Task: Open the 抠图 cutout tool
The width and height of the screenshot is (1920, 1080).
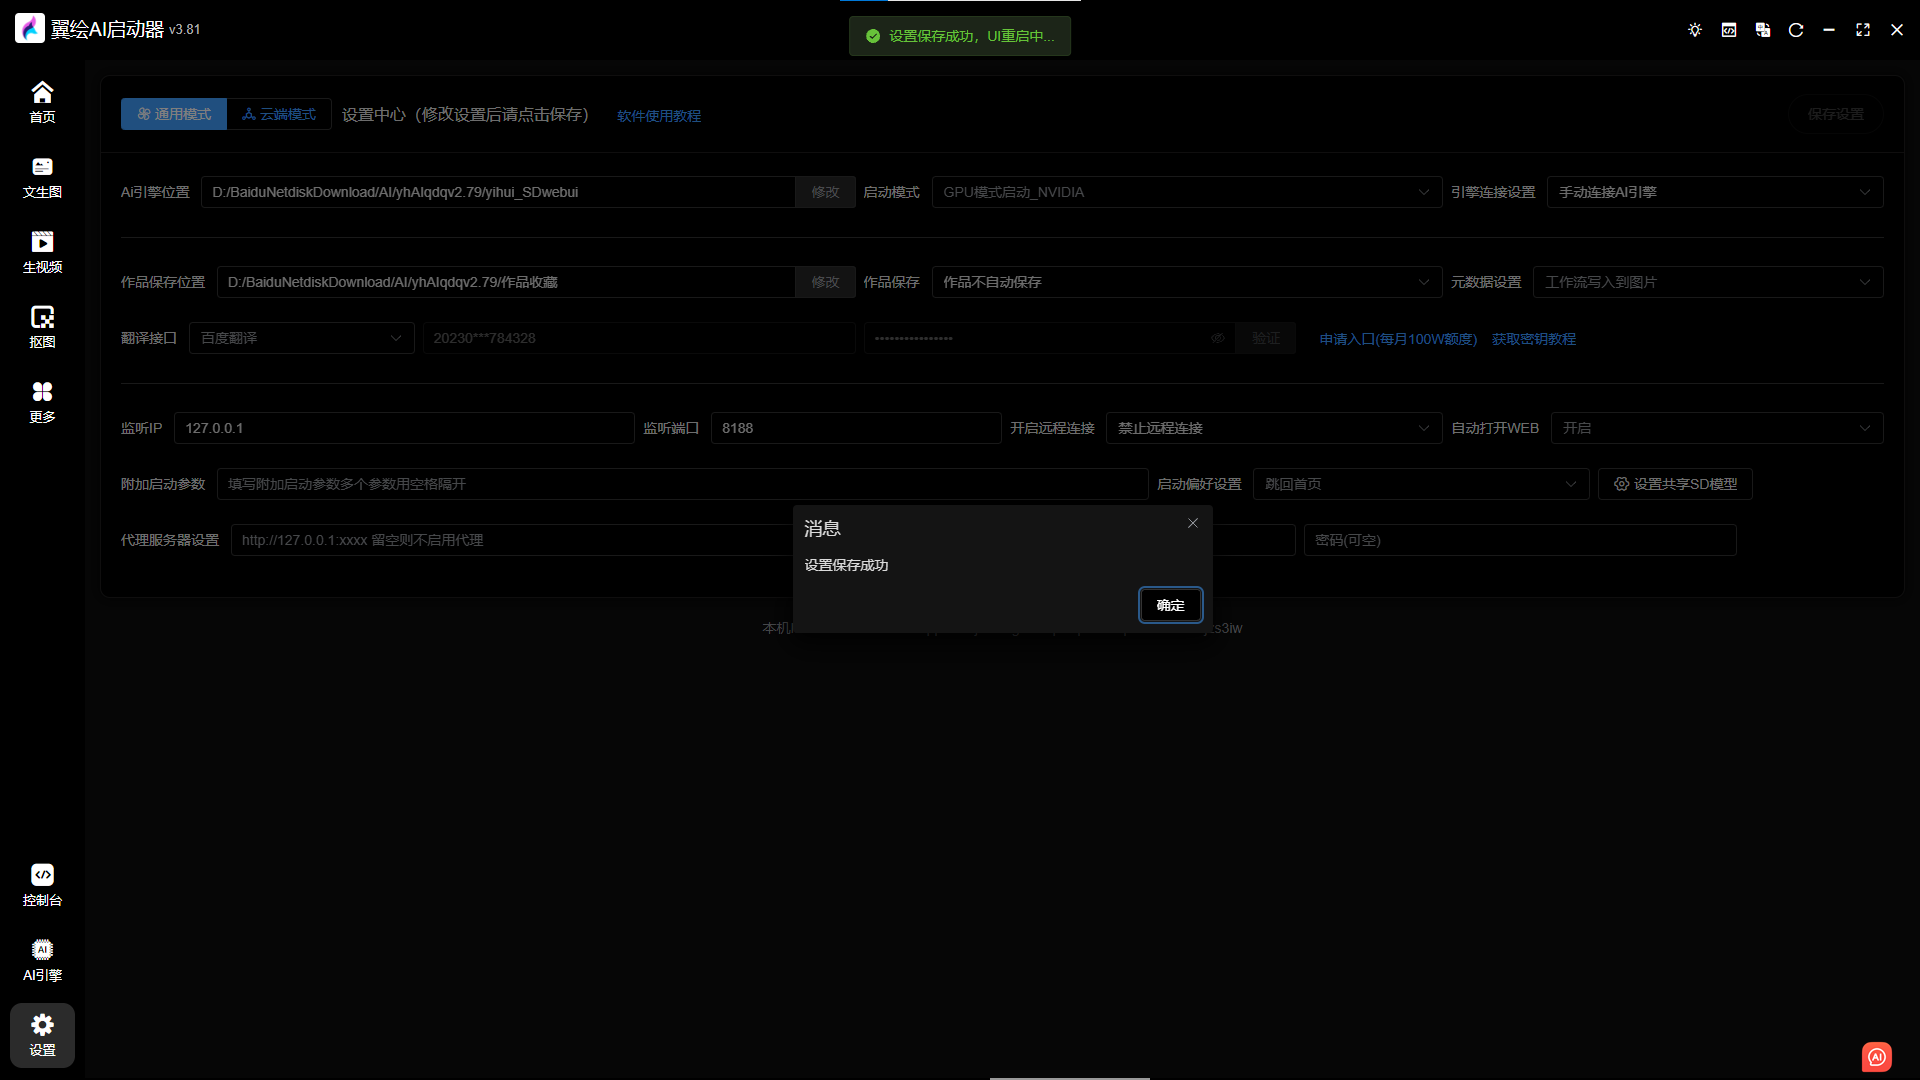Action: (42, 327)
